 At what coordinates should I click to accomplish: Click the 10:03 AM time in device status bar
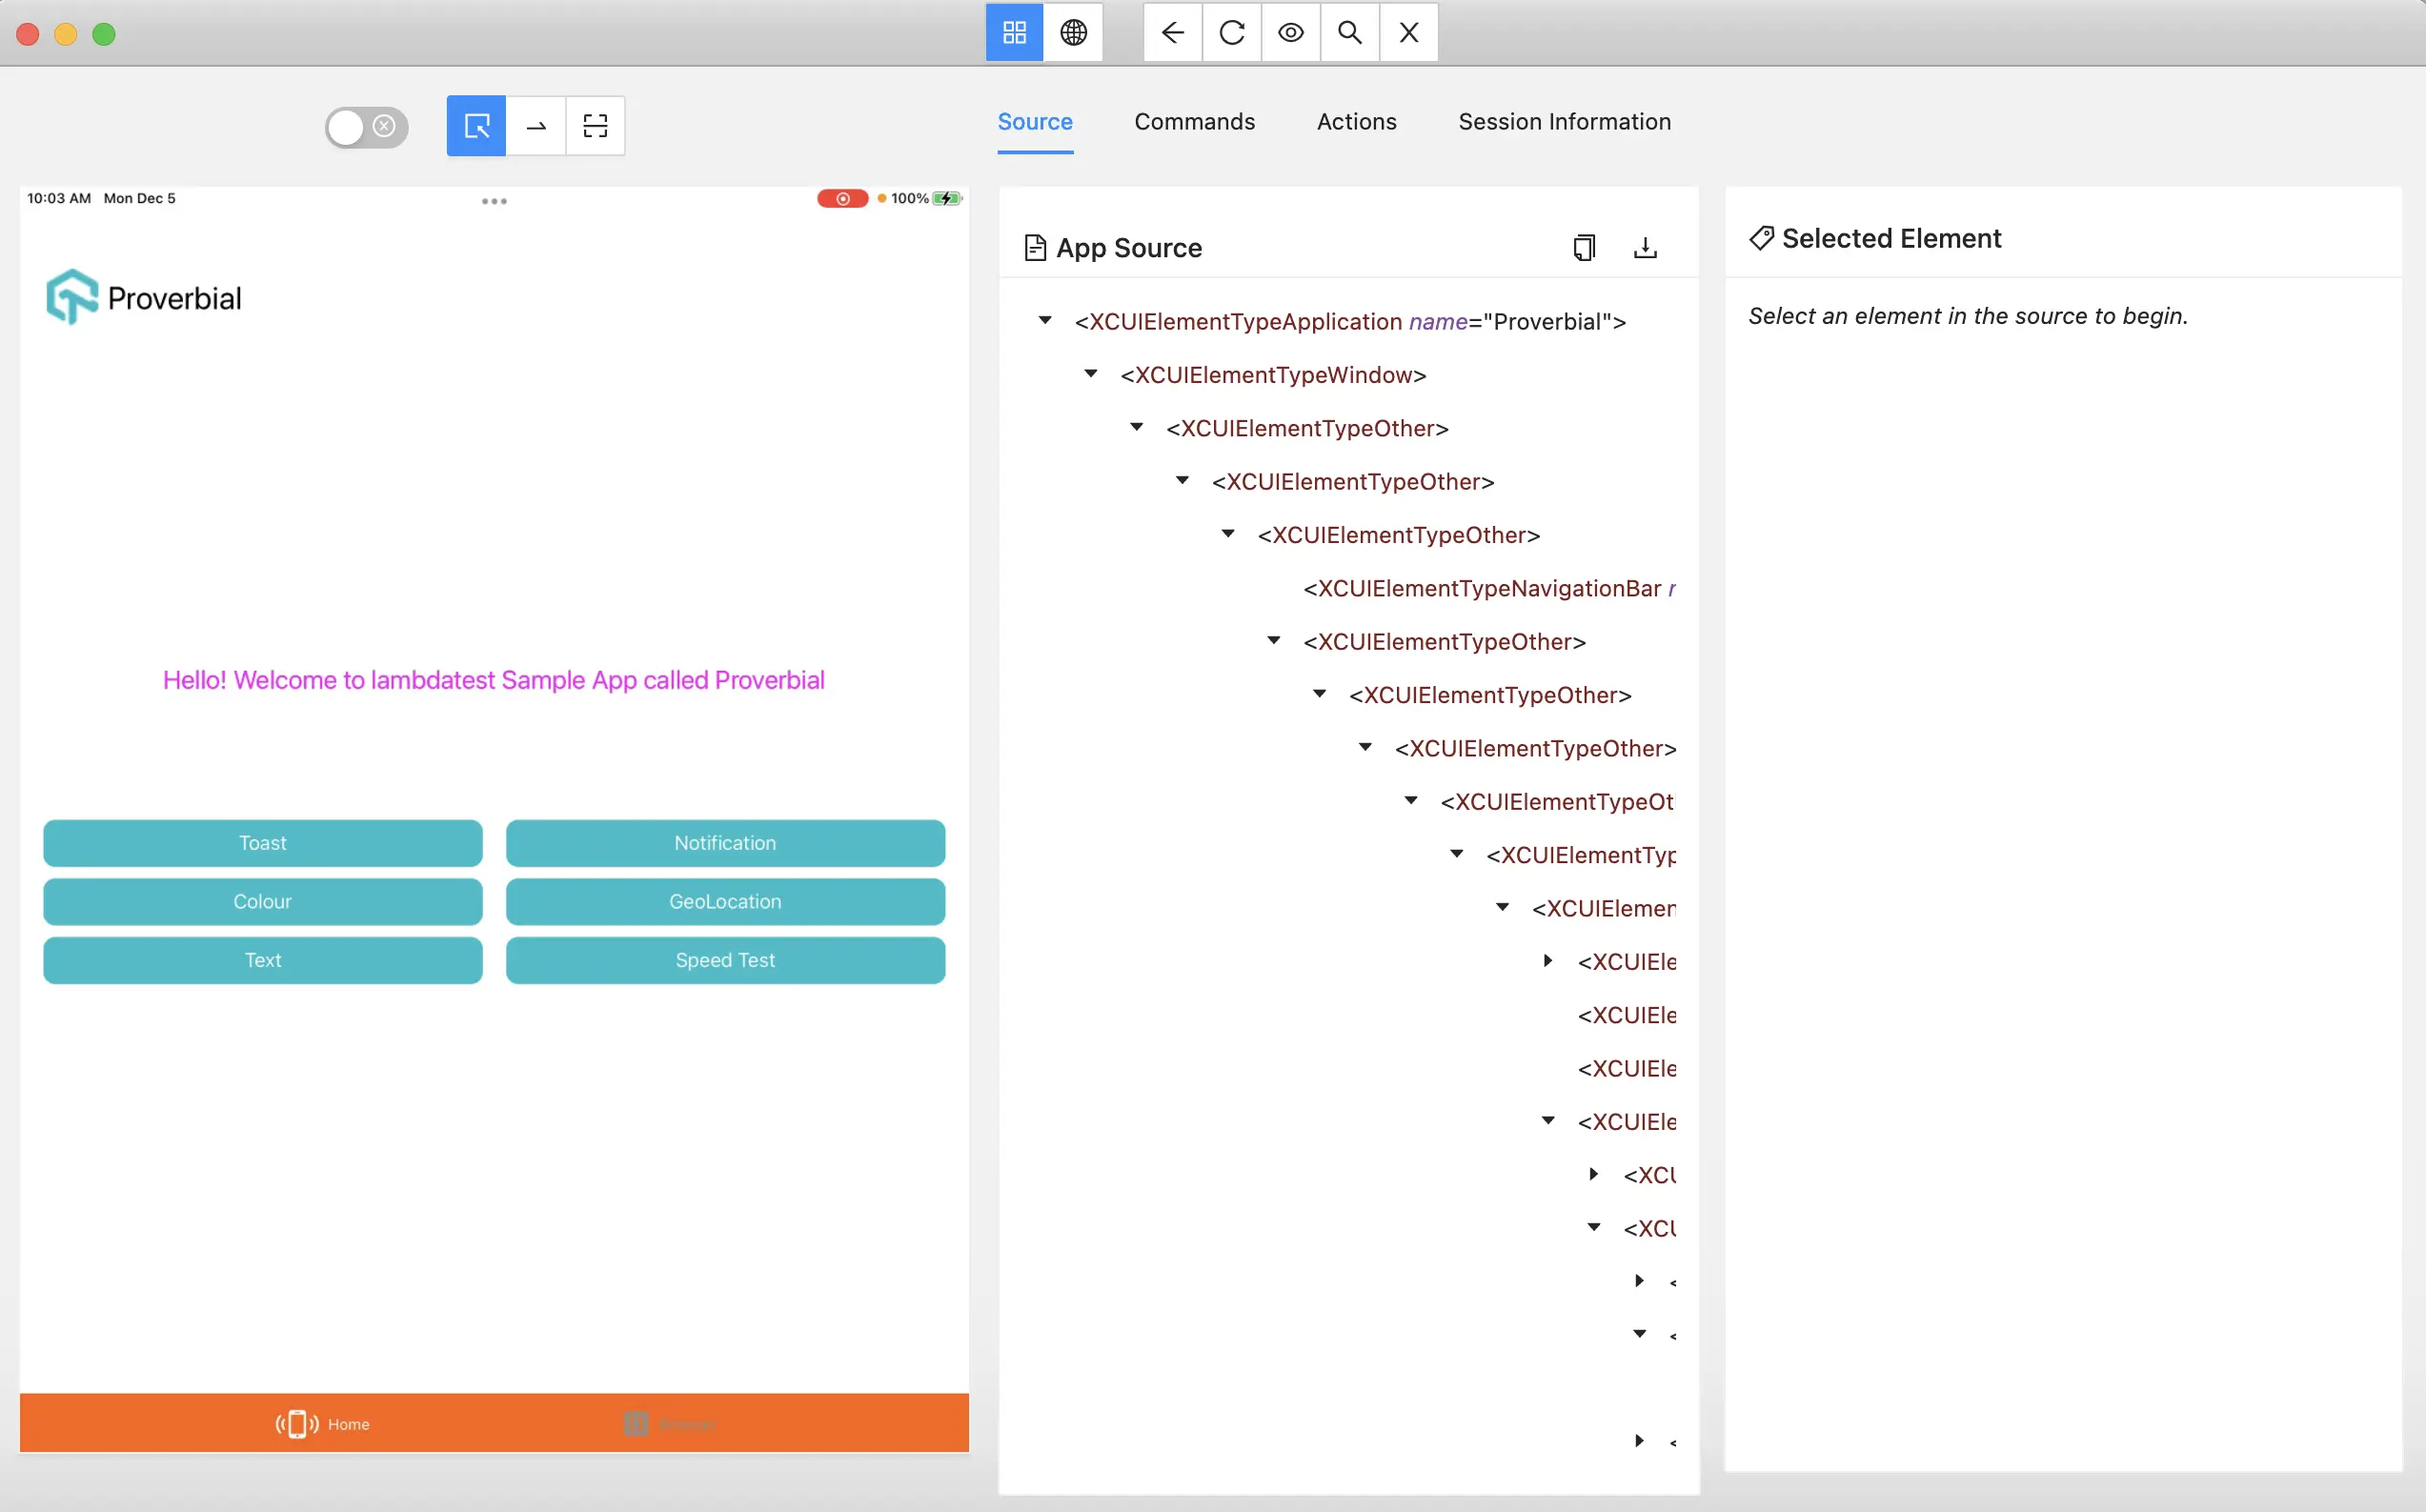[59, 198]
